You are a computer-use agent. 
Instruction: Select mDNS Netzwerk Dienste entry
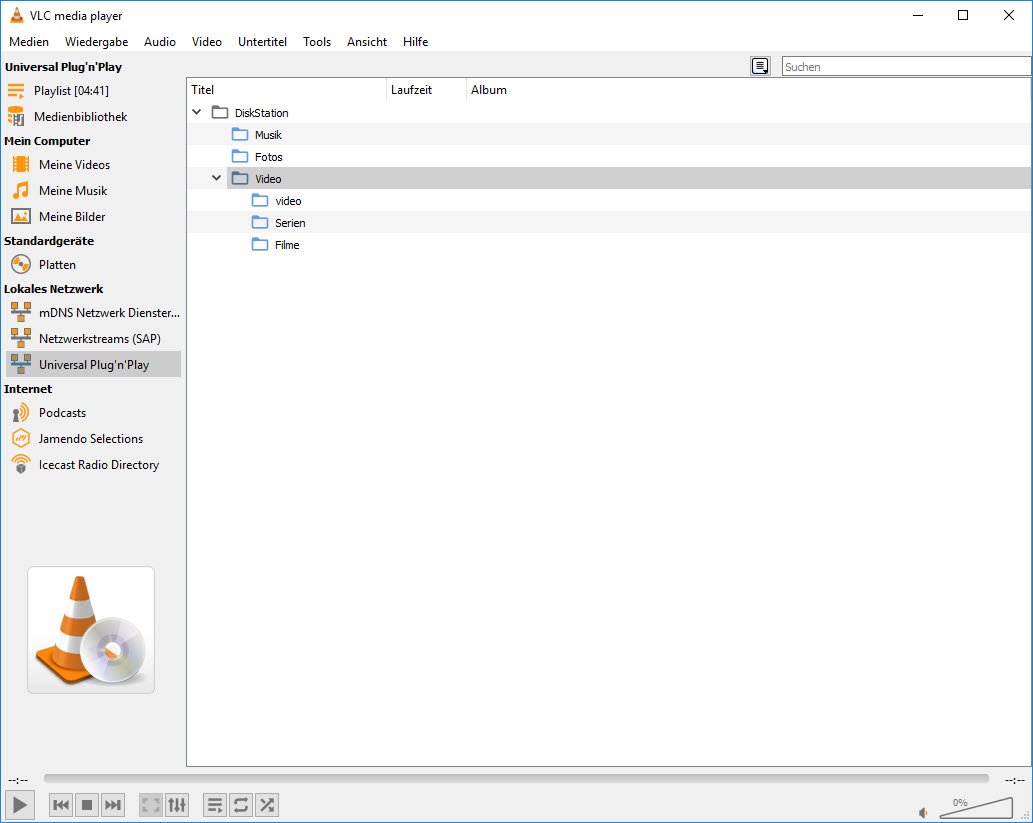[93, 312]
